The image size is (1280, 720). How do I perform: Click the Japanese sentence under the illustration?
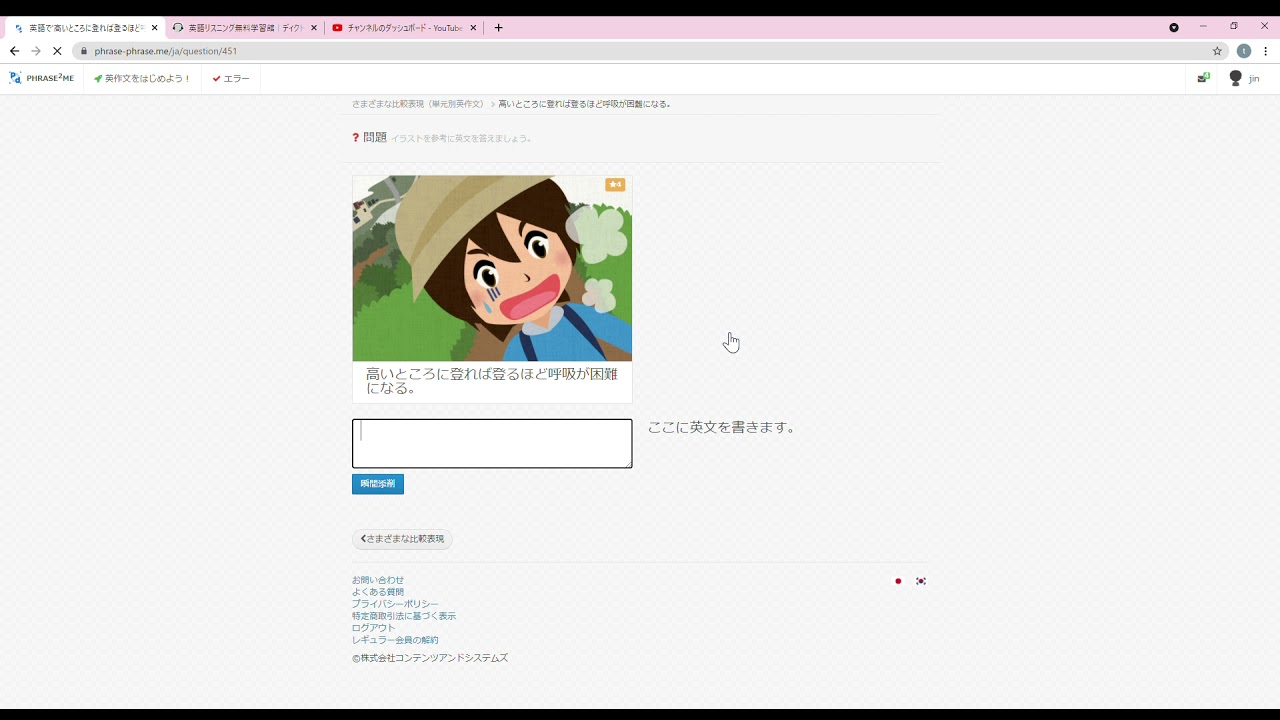point(492,381)
